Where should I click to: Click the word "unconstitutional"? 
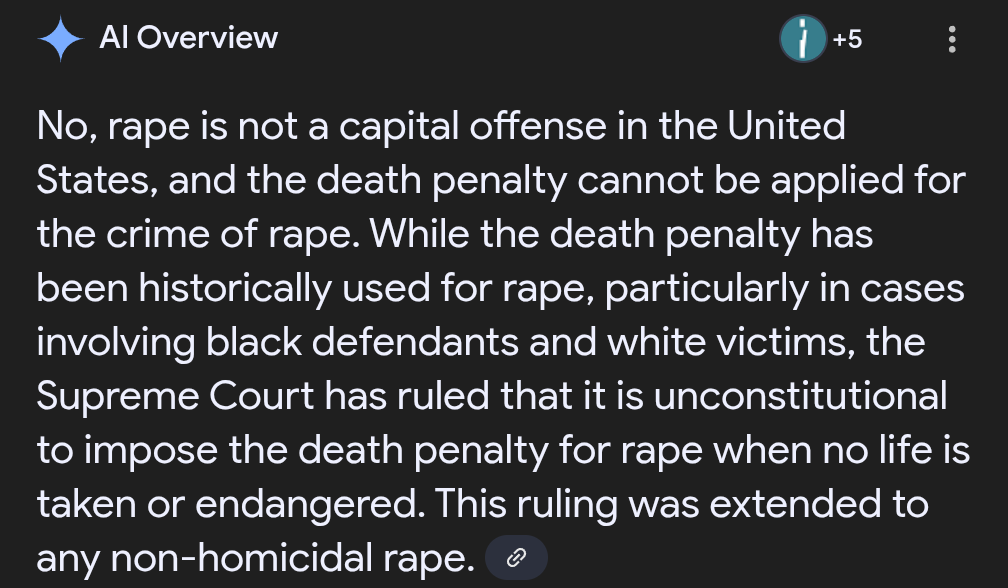(x=800, y=396)
